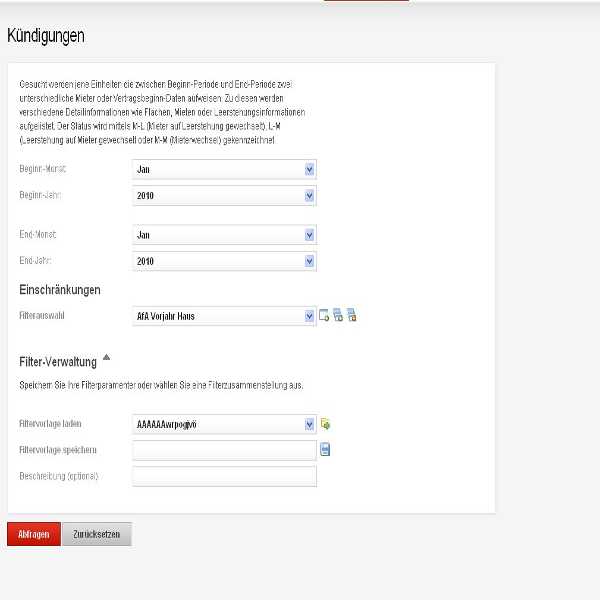Open the Filterauswahl dropdown showing AfA Vorjahr Haus

click(224, 316)
